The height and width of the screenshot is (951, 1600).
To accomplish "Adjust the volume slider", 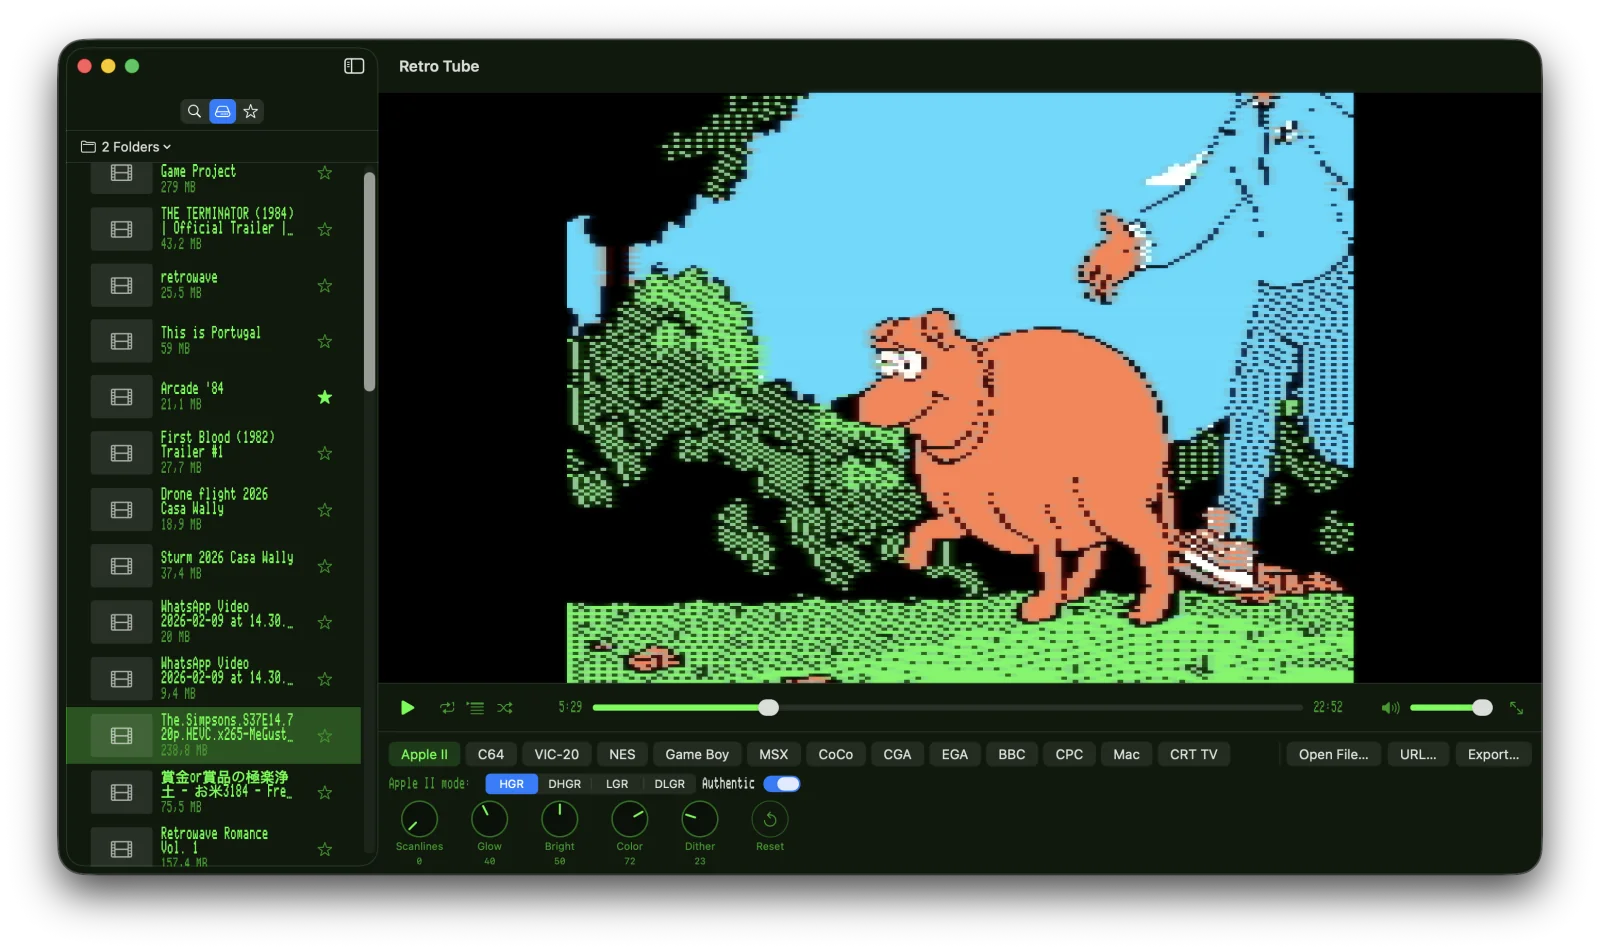I will click(x=1451, y=708).
